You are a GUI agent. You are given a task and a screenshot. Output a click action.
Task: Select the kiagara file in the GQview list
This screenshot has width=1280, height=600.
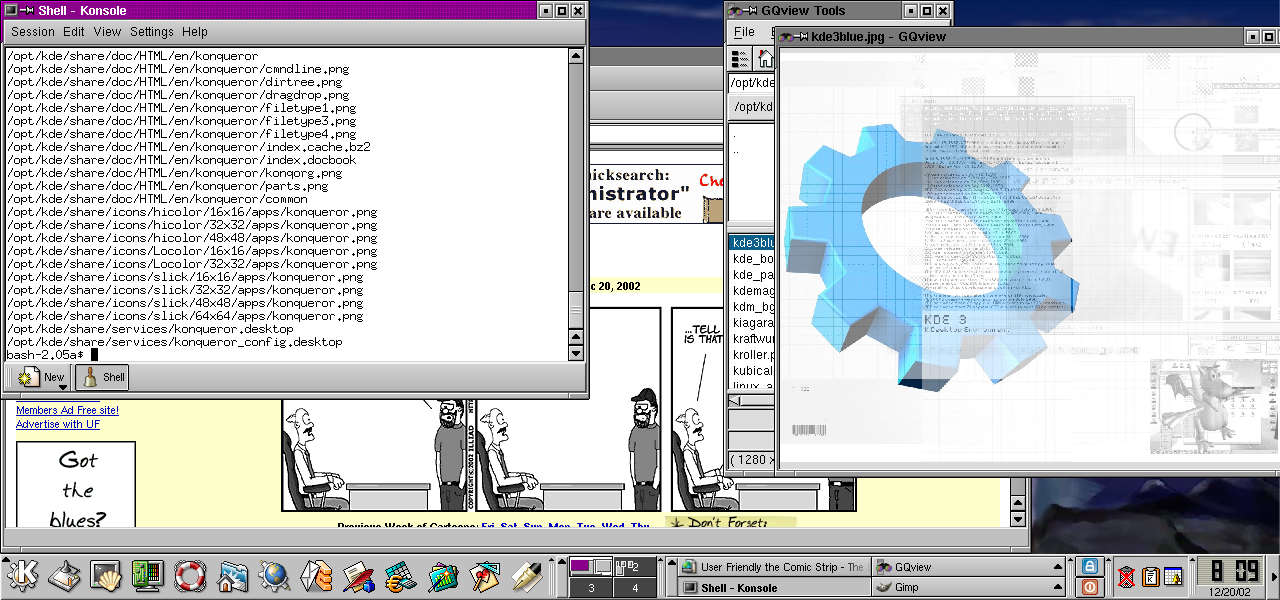coord(753,322)
